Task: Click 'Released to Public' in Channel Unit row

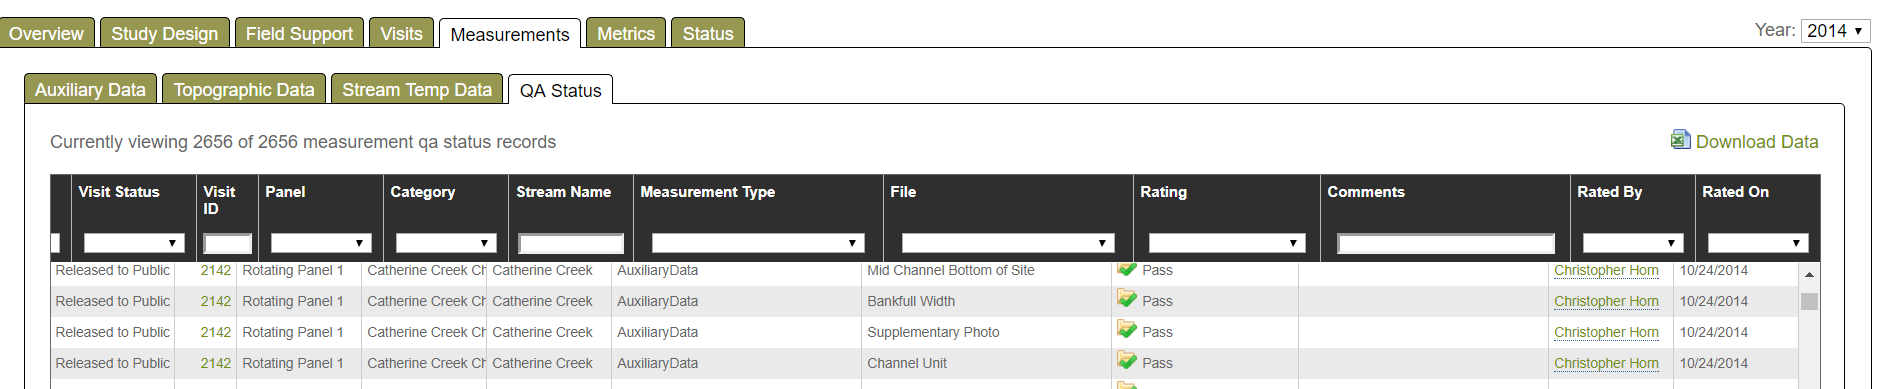Action: click(113, 363)
